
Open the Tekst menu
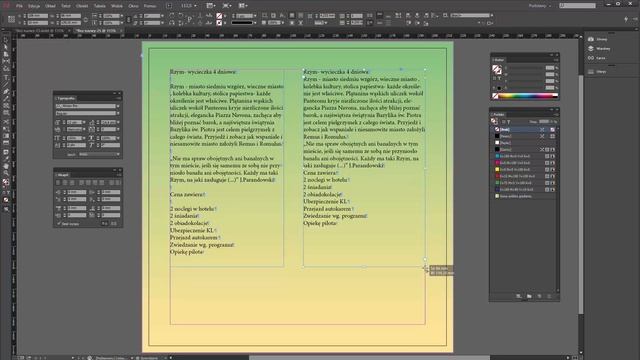coord(66,6)
